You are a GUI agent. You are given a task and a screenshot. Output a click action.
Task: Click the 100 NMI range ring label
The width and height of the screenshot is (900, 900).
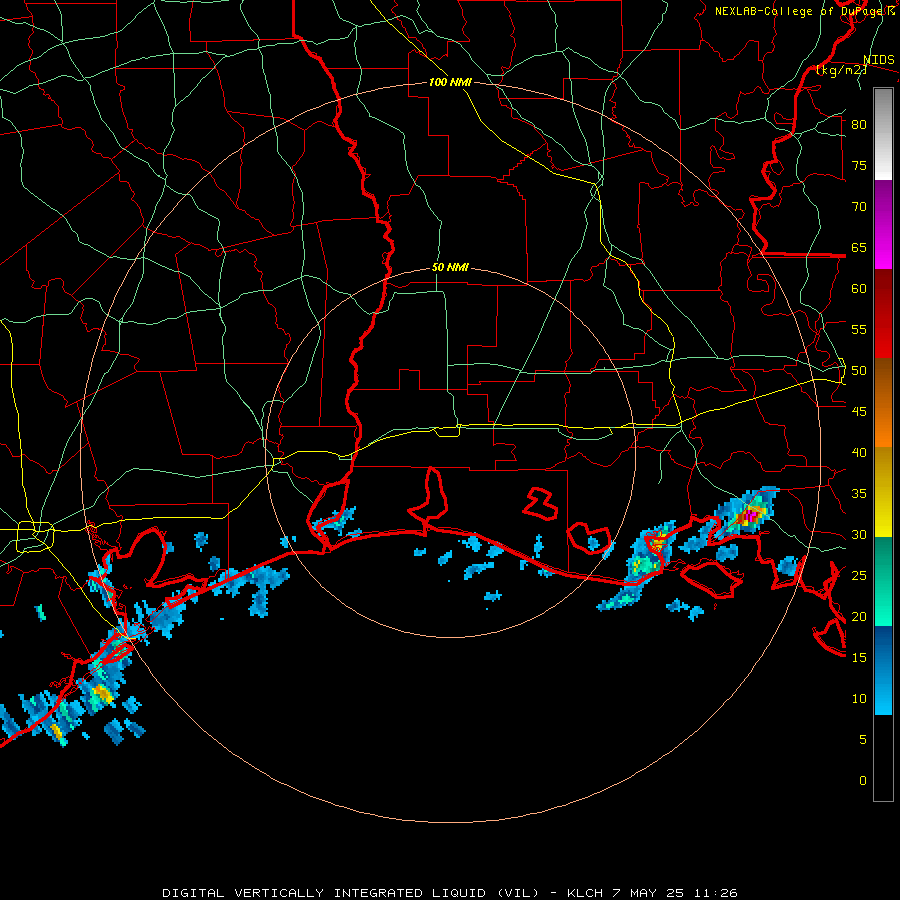450,82
